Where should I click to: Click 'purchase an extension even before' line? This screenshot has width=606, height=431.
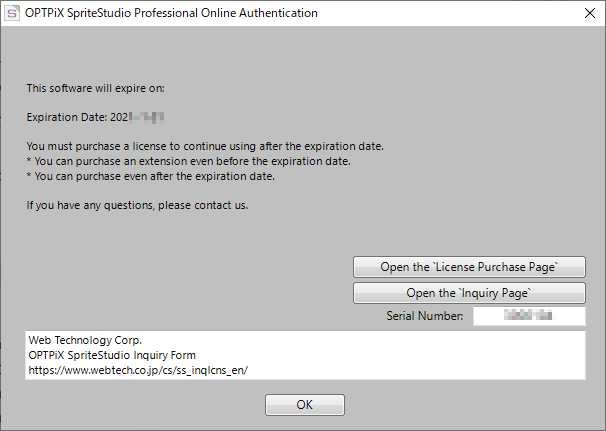click(x=189, y=161)
